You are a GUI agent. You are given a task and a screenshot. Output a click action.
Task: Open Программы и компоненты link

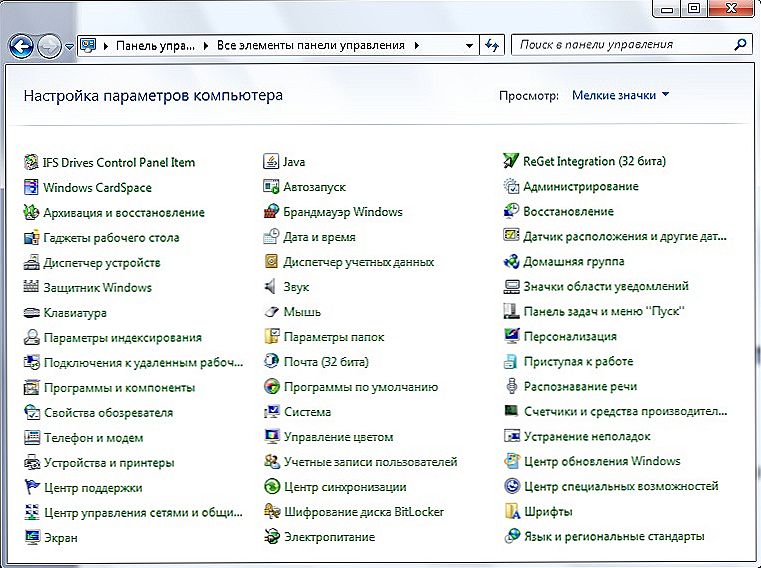pyautogui.click(x=119, y=388)
